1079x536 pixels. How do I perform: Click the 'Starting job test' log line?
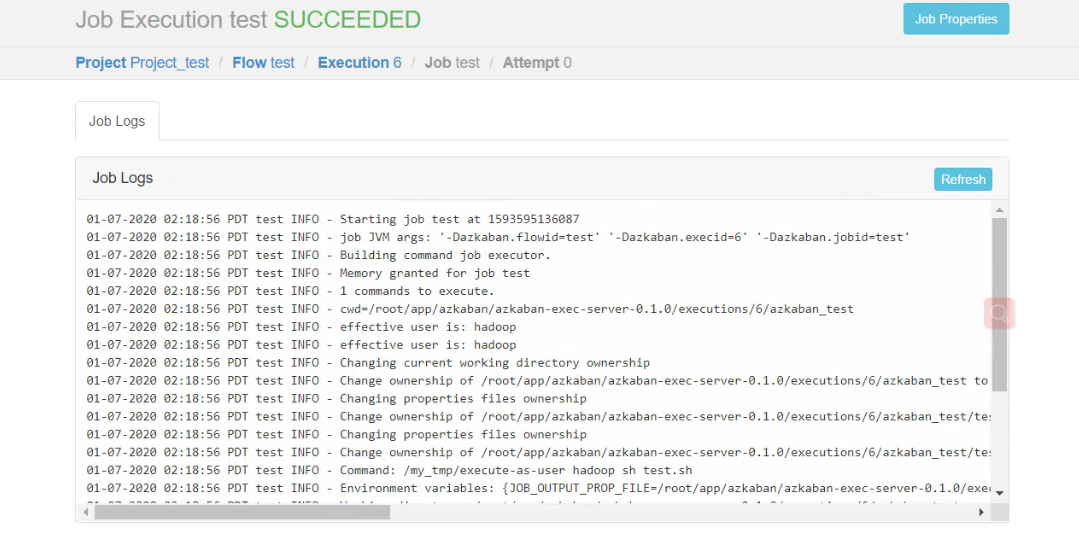pos(333,219)
